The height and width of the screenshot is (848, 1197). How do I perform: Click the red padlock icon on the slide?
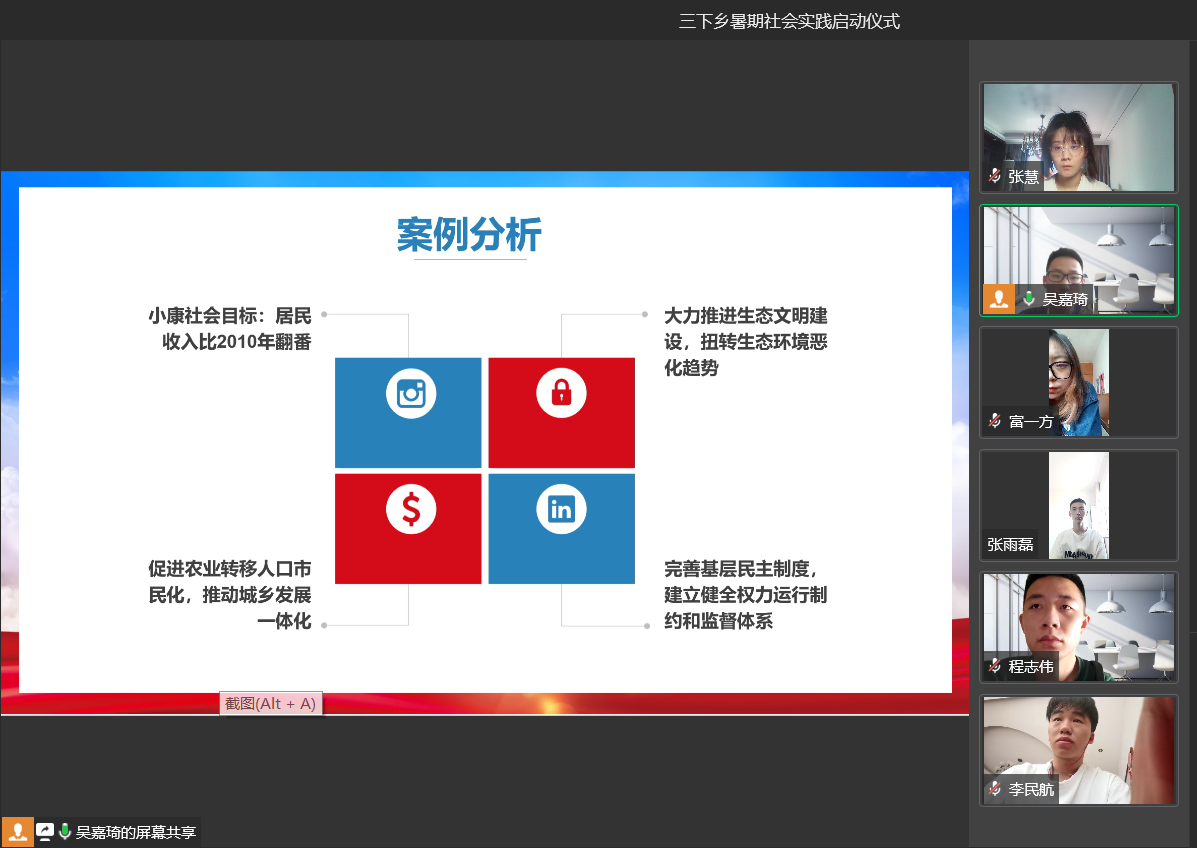click(x=561, y=393)
